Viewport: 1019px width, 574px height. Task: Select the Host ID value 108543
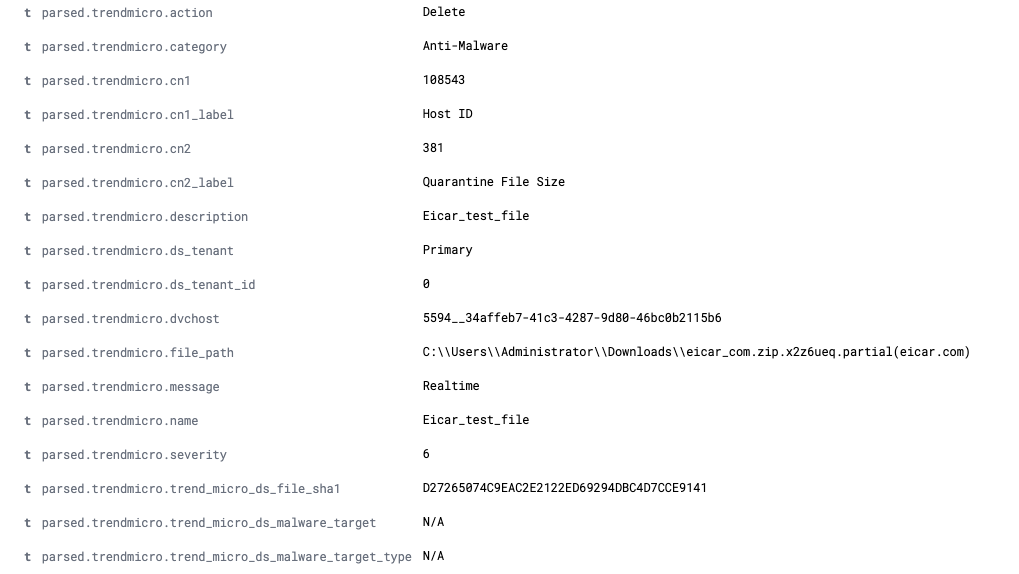(x=444, y=80)
